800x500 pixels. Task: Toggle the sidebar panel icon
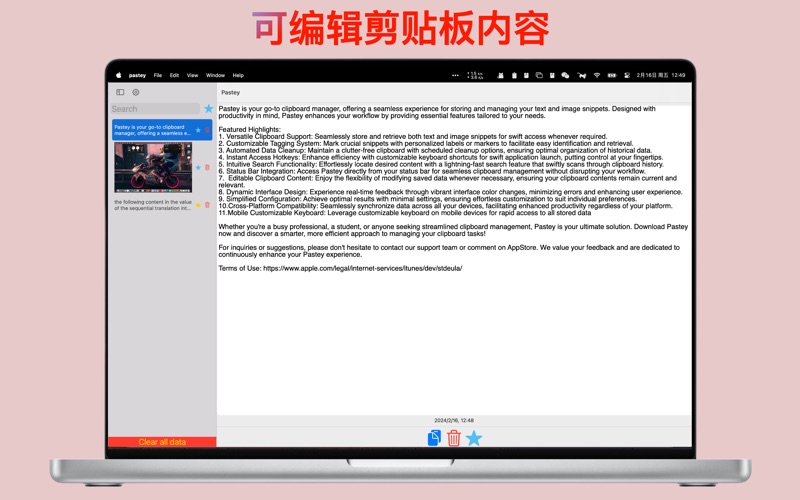(121, 92)
